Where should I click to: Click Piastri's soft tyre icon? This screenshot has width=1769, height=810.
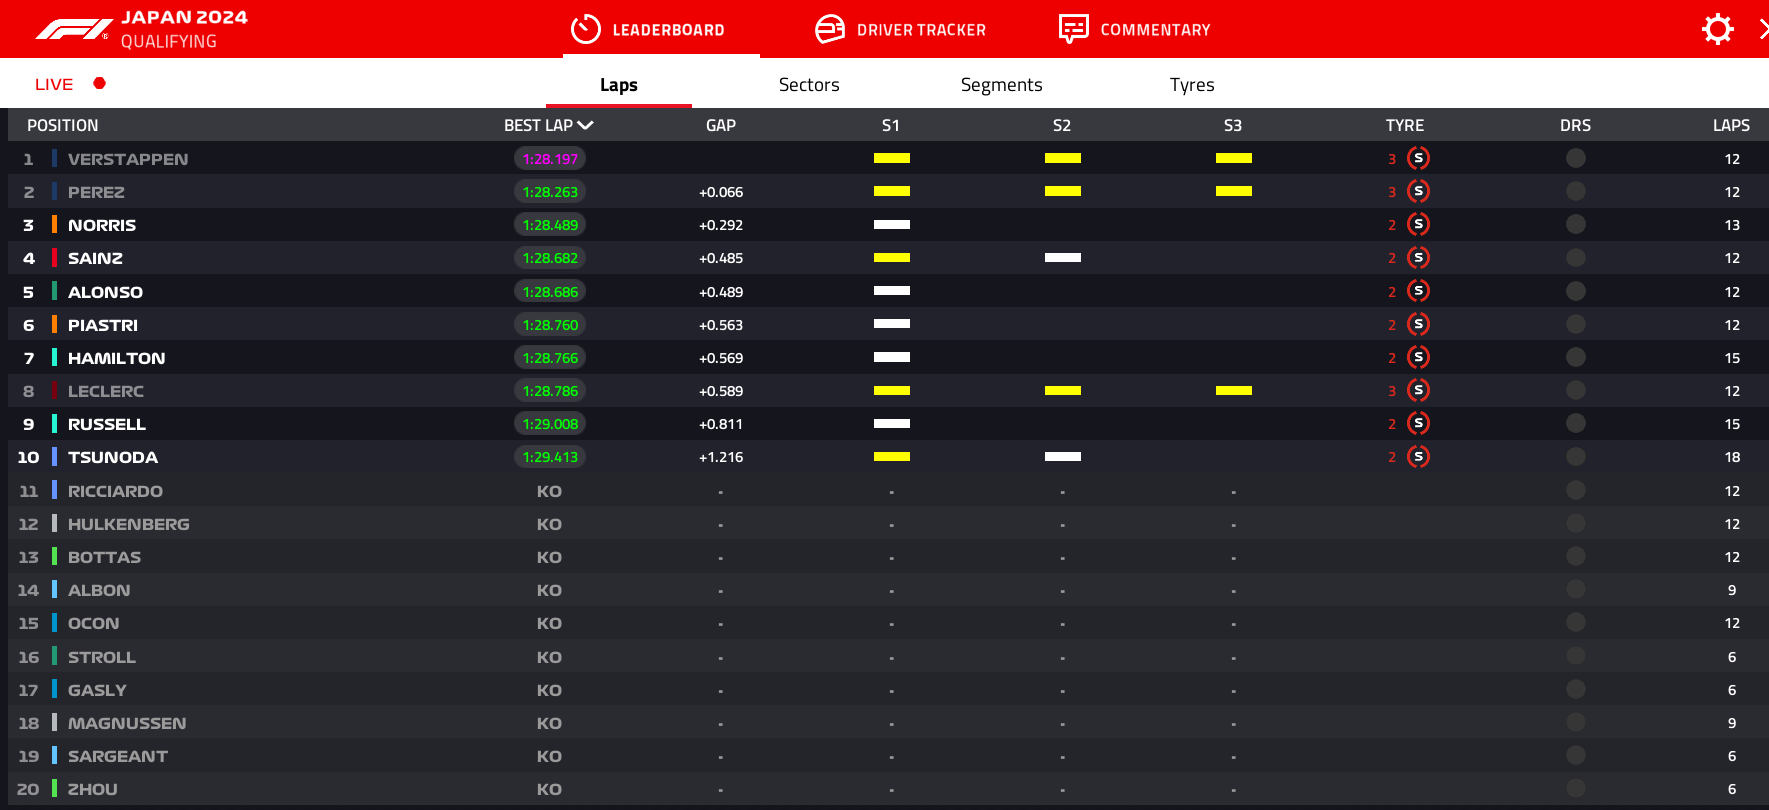(1418, 324)
